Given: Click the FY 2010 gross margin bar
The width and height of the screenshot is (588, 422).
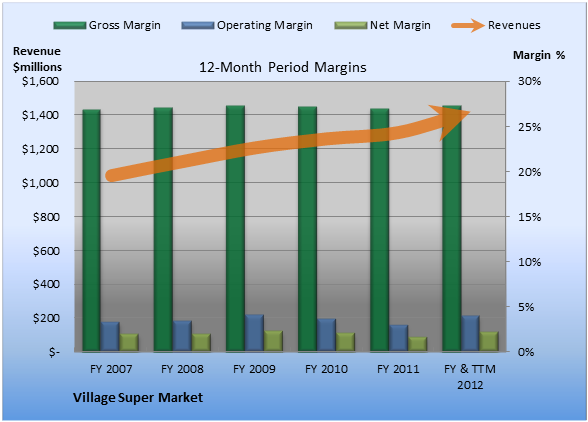Looking at the screenshot, I should 308,229.
